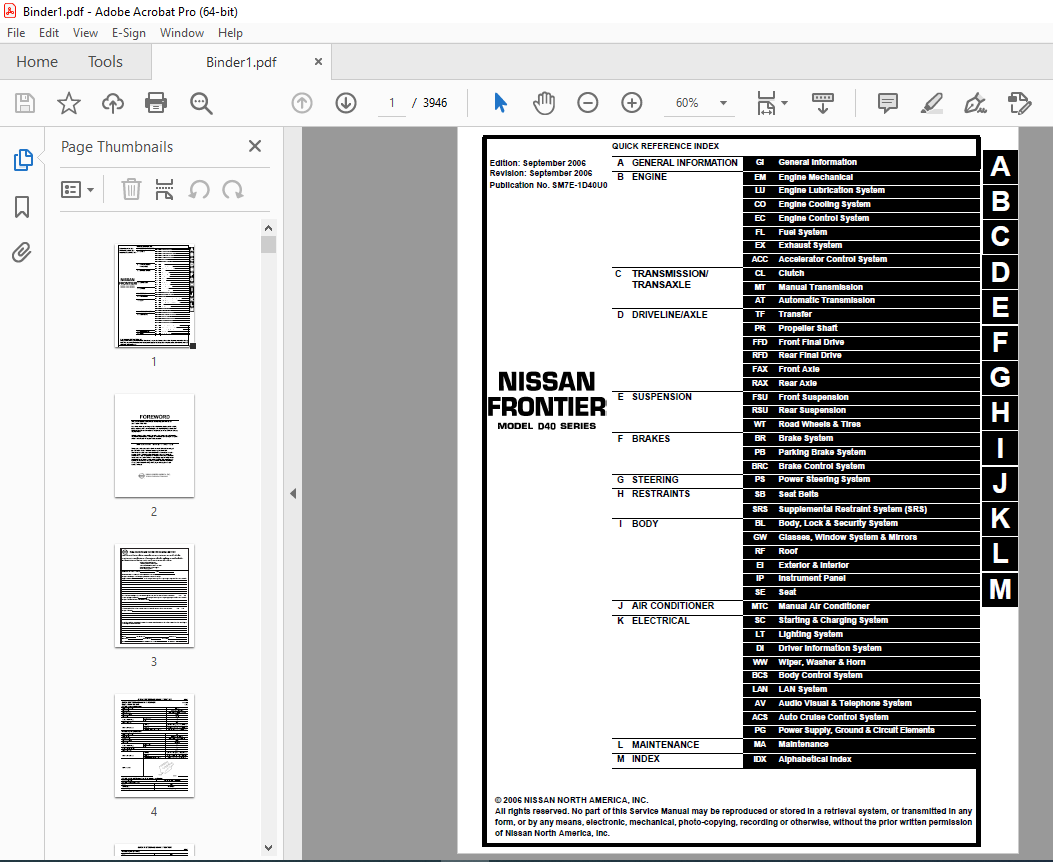Open the File menu
The height and width of the screenshot is (862, 1053).
point(16,33)
